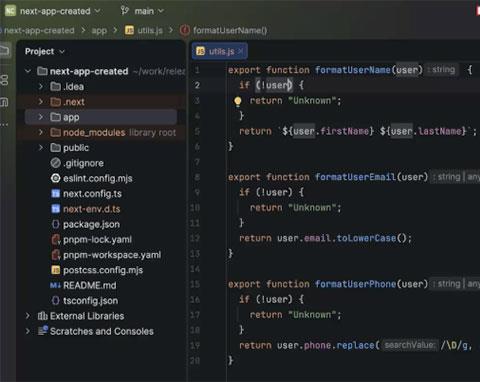Select the utils.js editor tab
480x382 pixels.
[221, 51]
